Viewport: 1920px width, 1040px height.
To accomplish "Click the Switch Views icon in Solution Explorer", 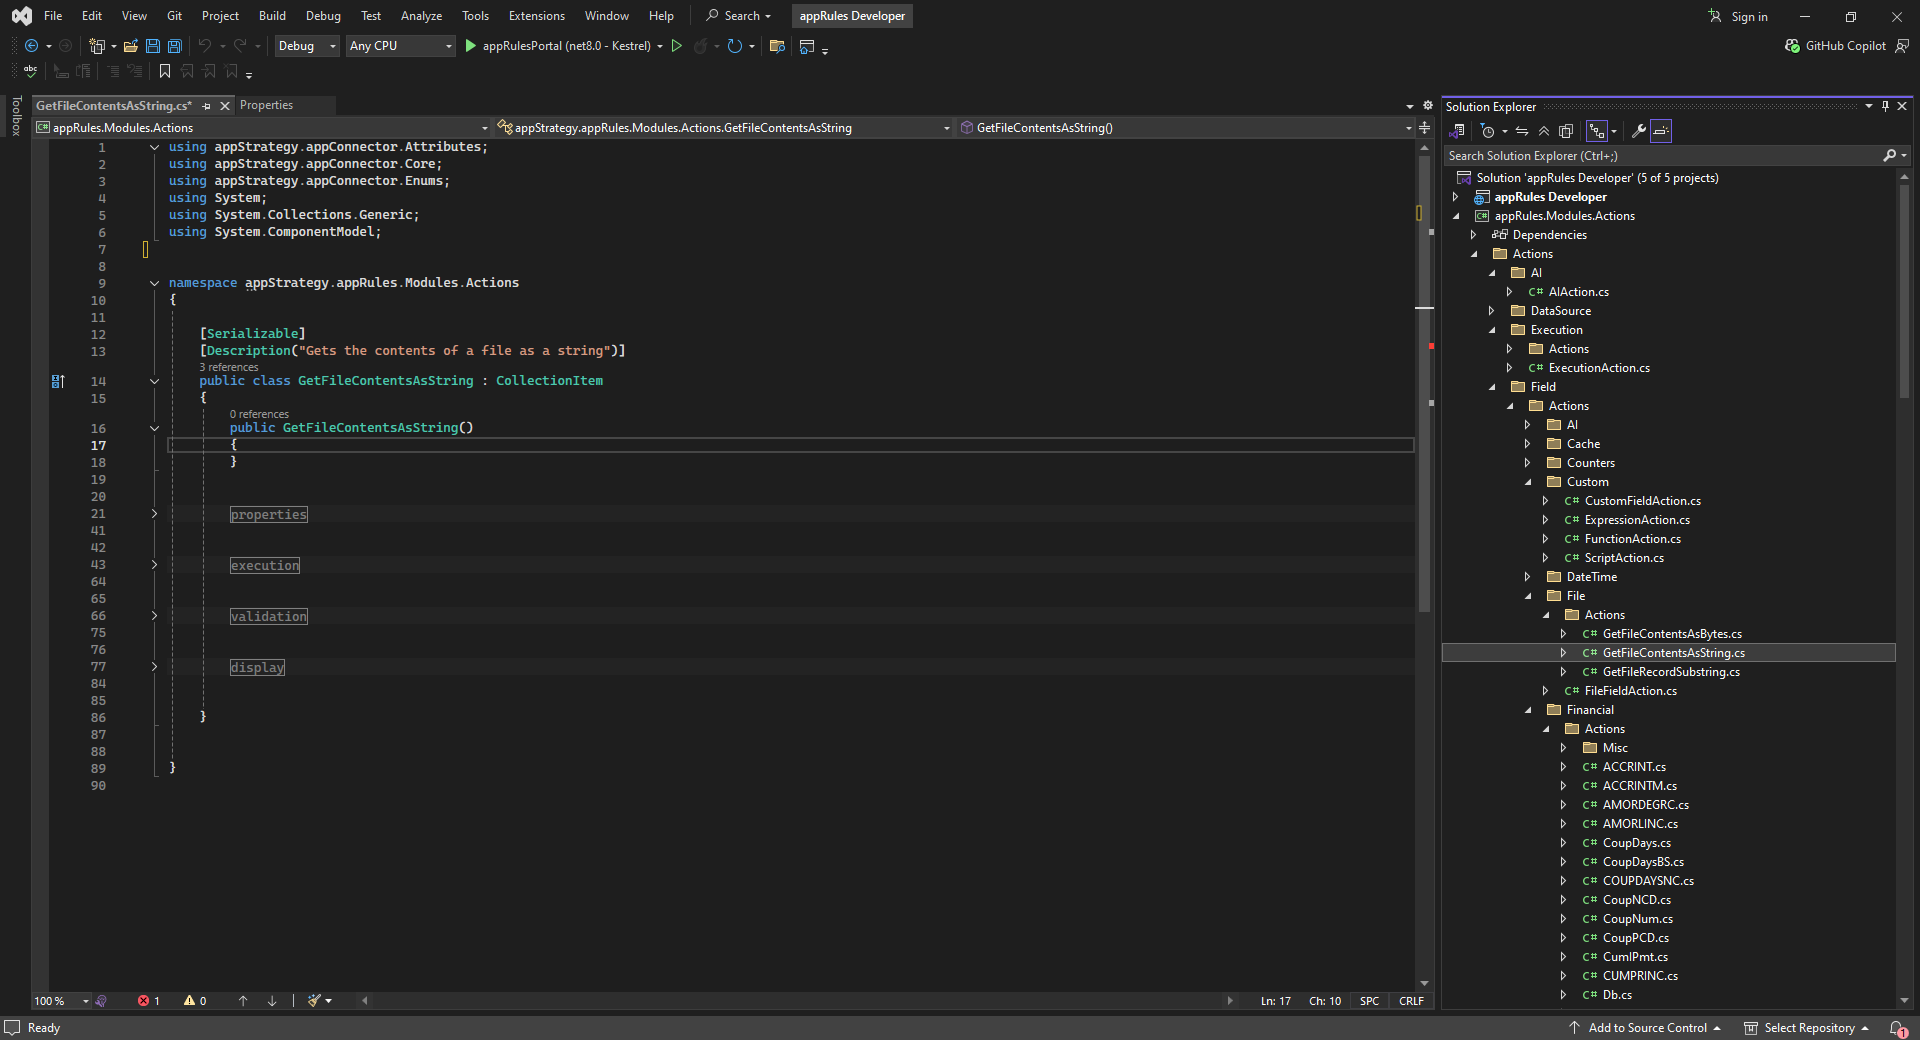I will click(x=1458, y=131).
